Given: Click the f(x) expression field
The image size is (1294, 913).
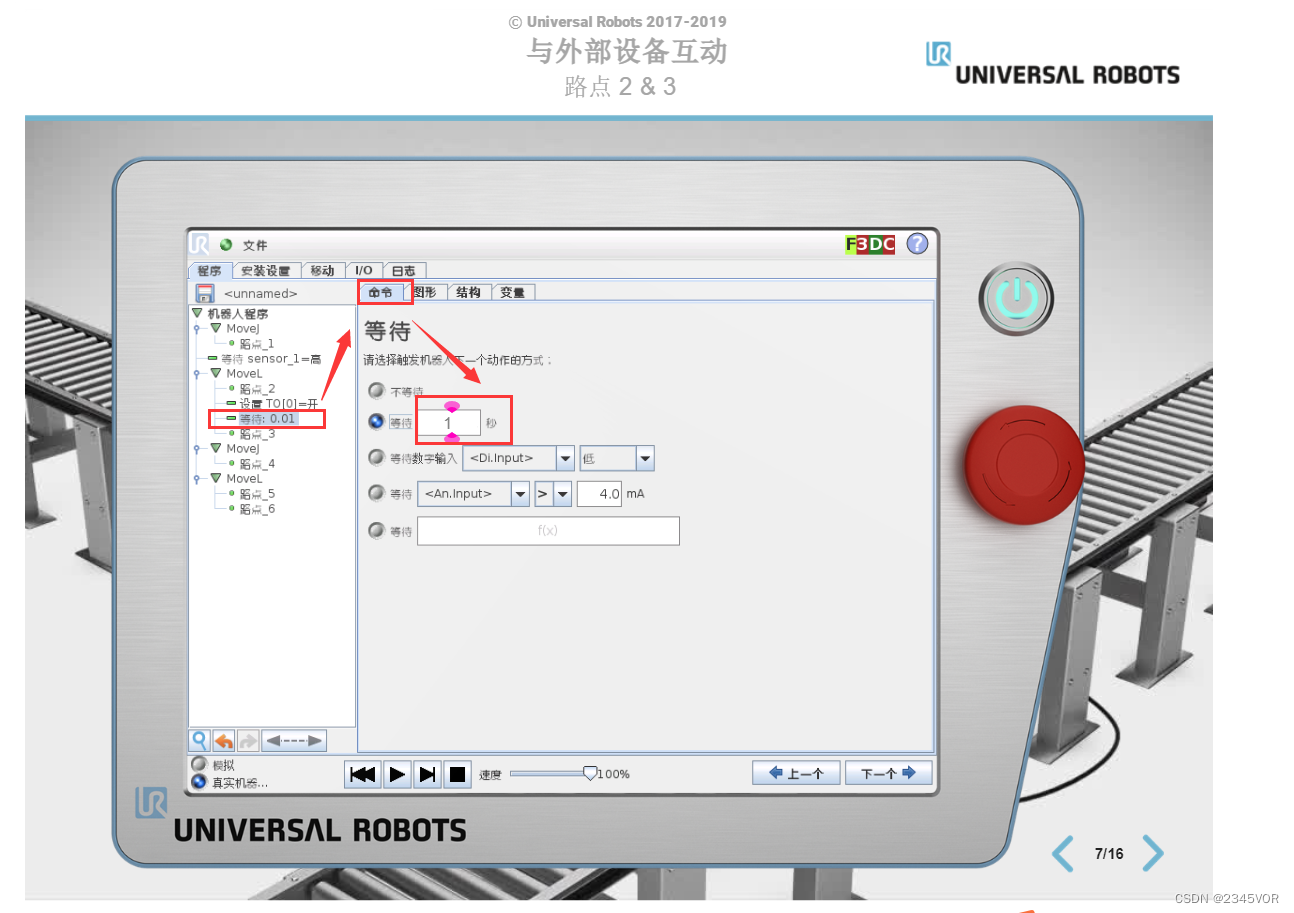Looking at the screenshot, I should coord(548,531).
